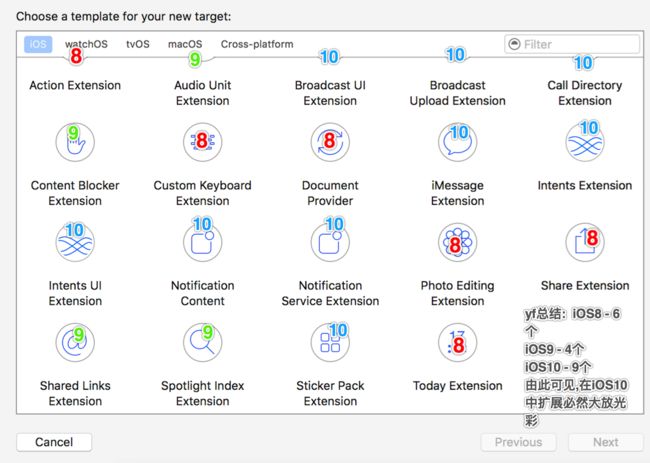Click the Sticker Pack Extension label
The image size is (650, 463).
tap(330, 393)
